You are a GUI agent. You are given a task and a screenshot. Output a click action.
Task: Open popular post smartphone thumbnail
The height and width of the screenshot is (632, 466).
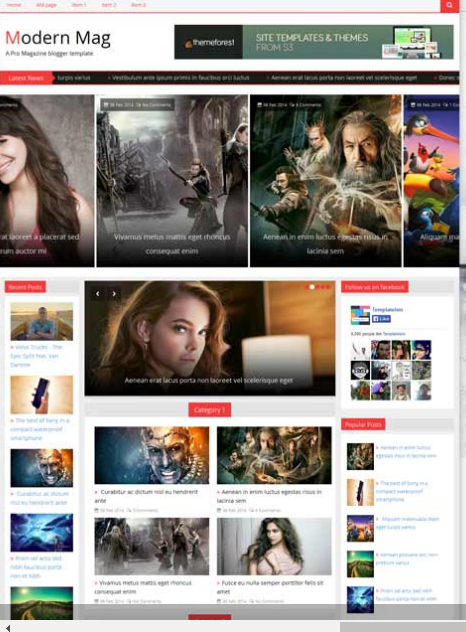tap(360, 492)
